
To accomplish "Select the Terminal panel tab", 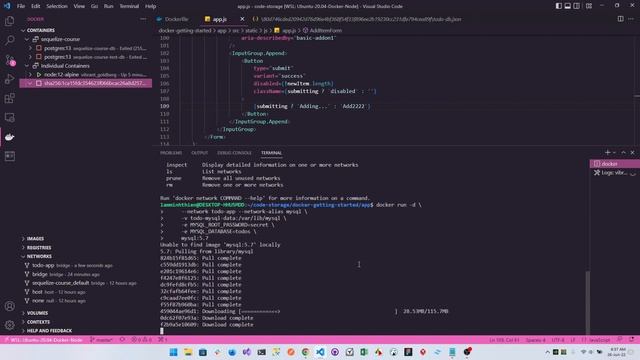I will pyautogui.click(x=271, y=153).
